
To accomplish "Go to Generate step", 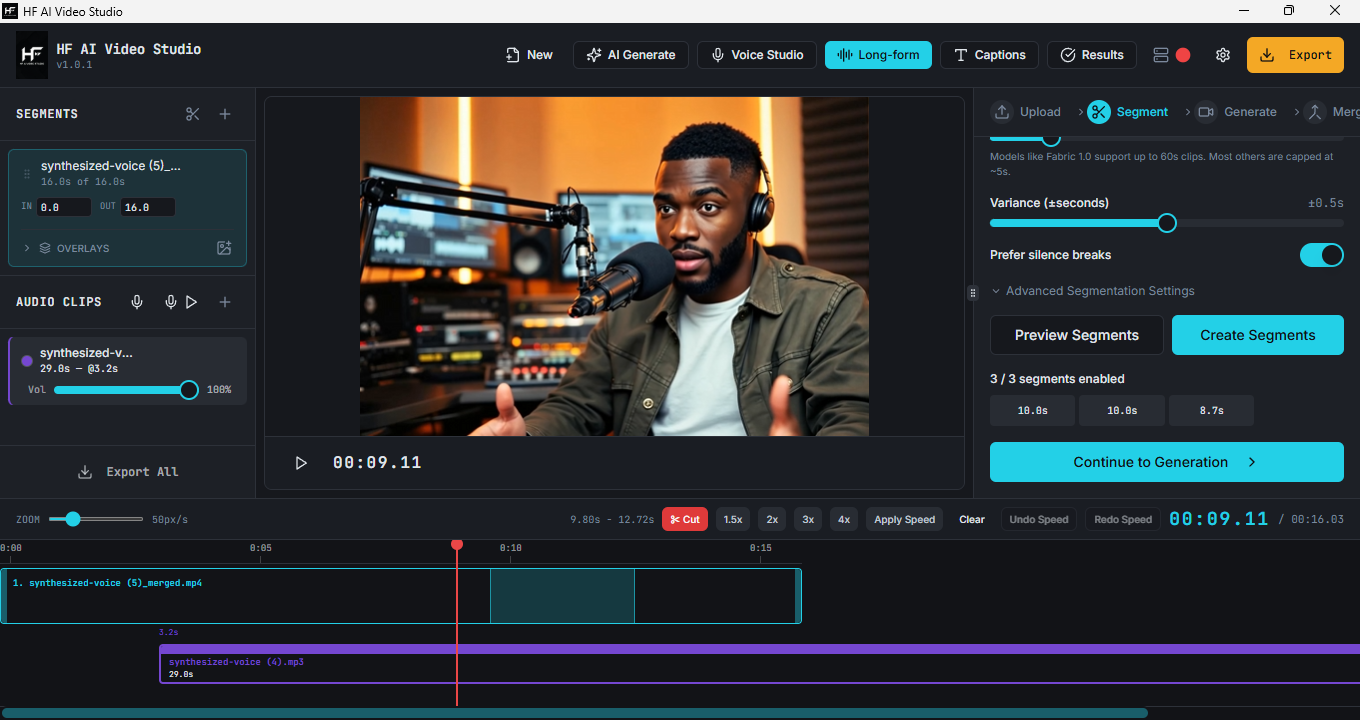I will click(1237, 112).
